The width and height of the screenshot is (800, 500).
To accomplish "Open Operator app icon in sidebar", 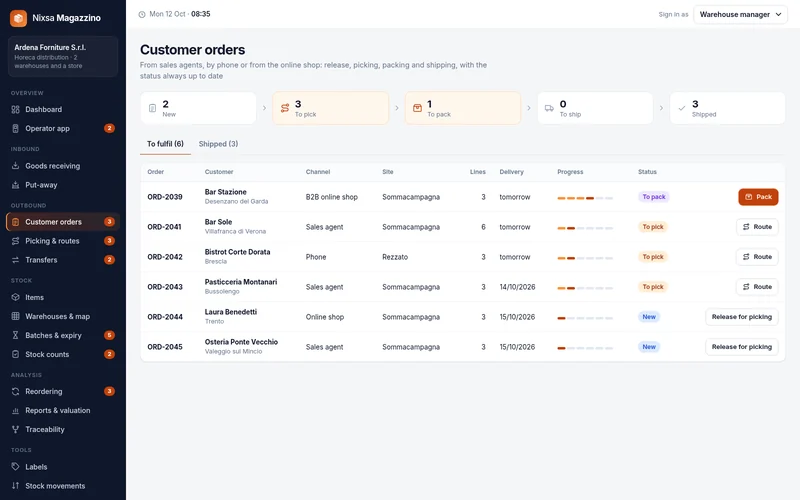I will (15, 128).
